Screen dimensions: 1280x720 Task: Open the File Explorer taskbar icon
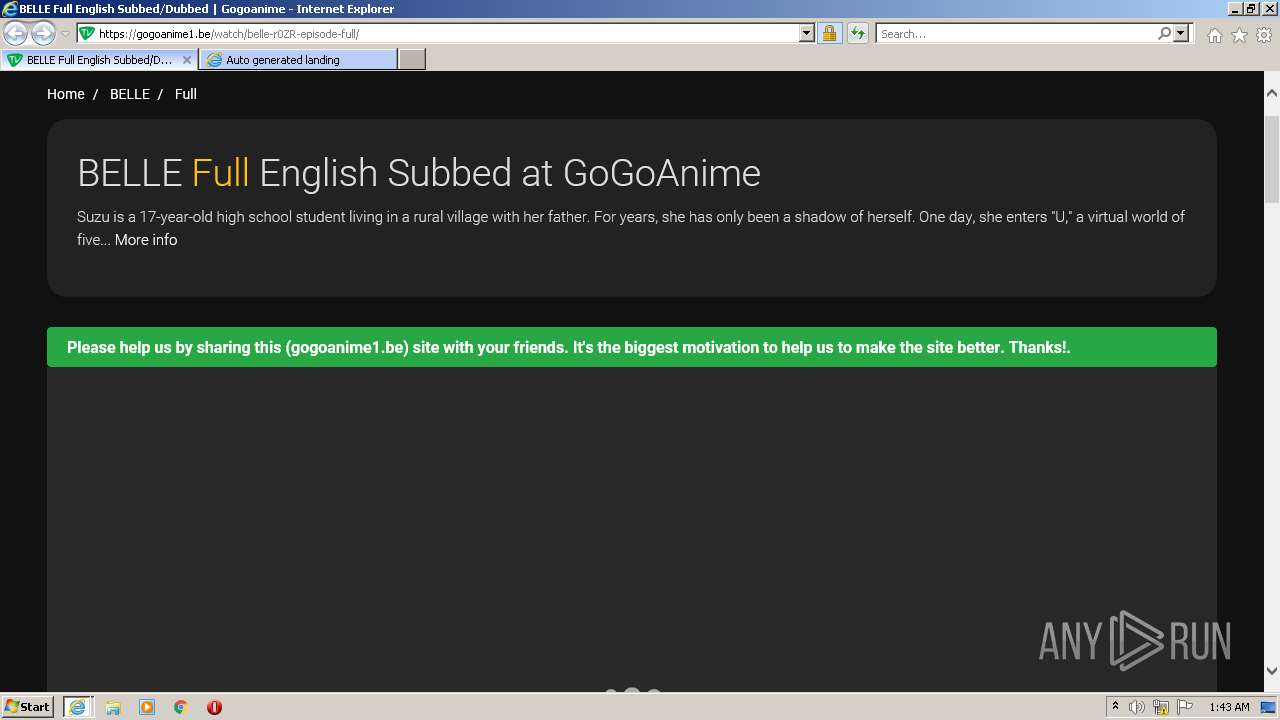point(113,707)
